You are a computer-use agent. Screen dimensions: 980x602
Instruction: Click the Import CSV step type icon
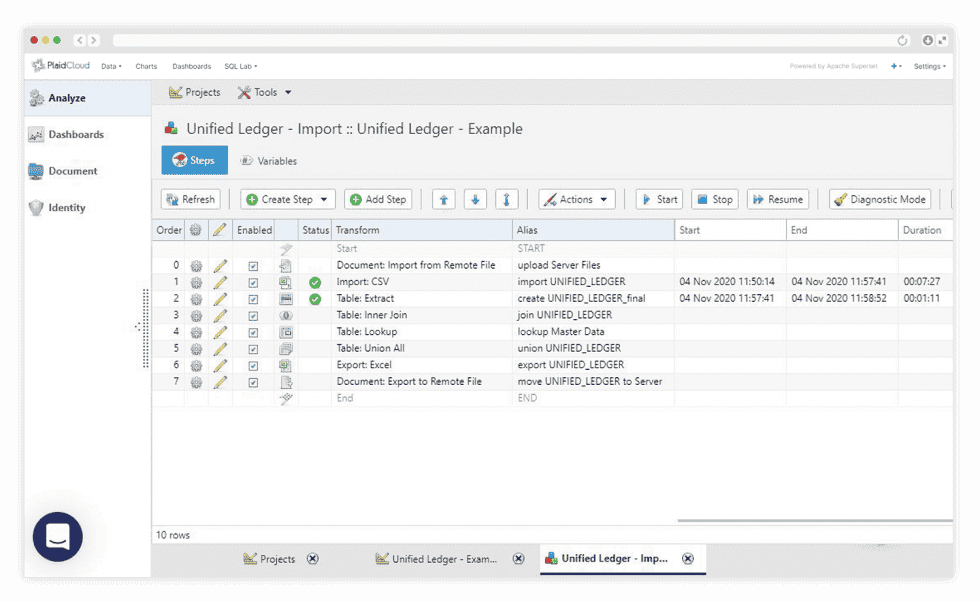[x=286, y=283]
